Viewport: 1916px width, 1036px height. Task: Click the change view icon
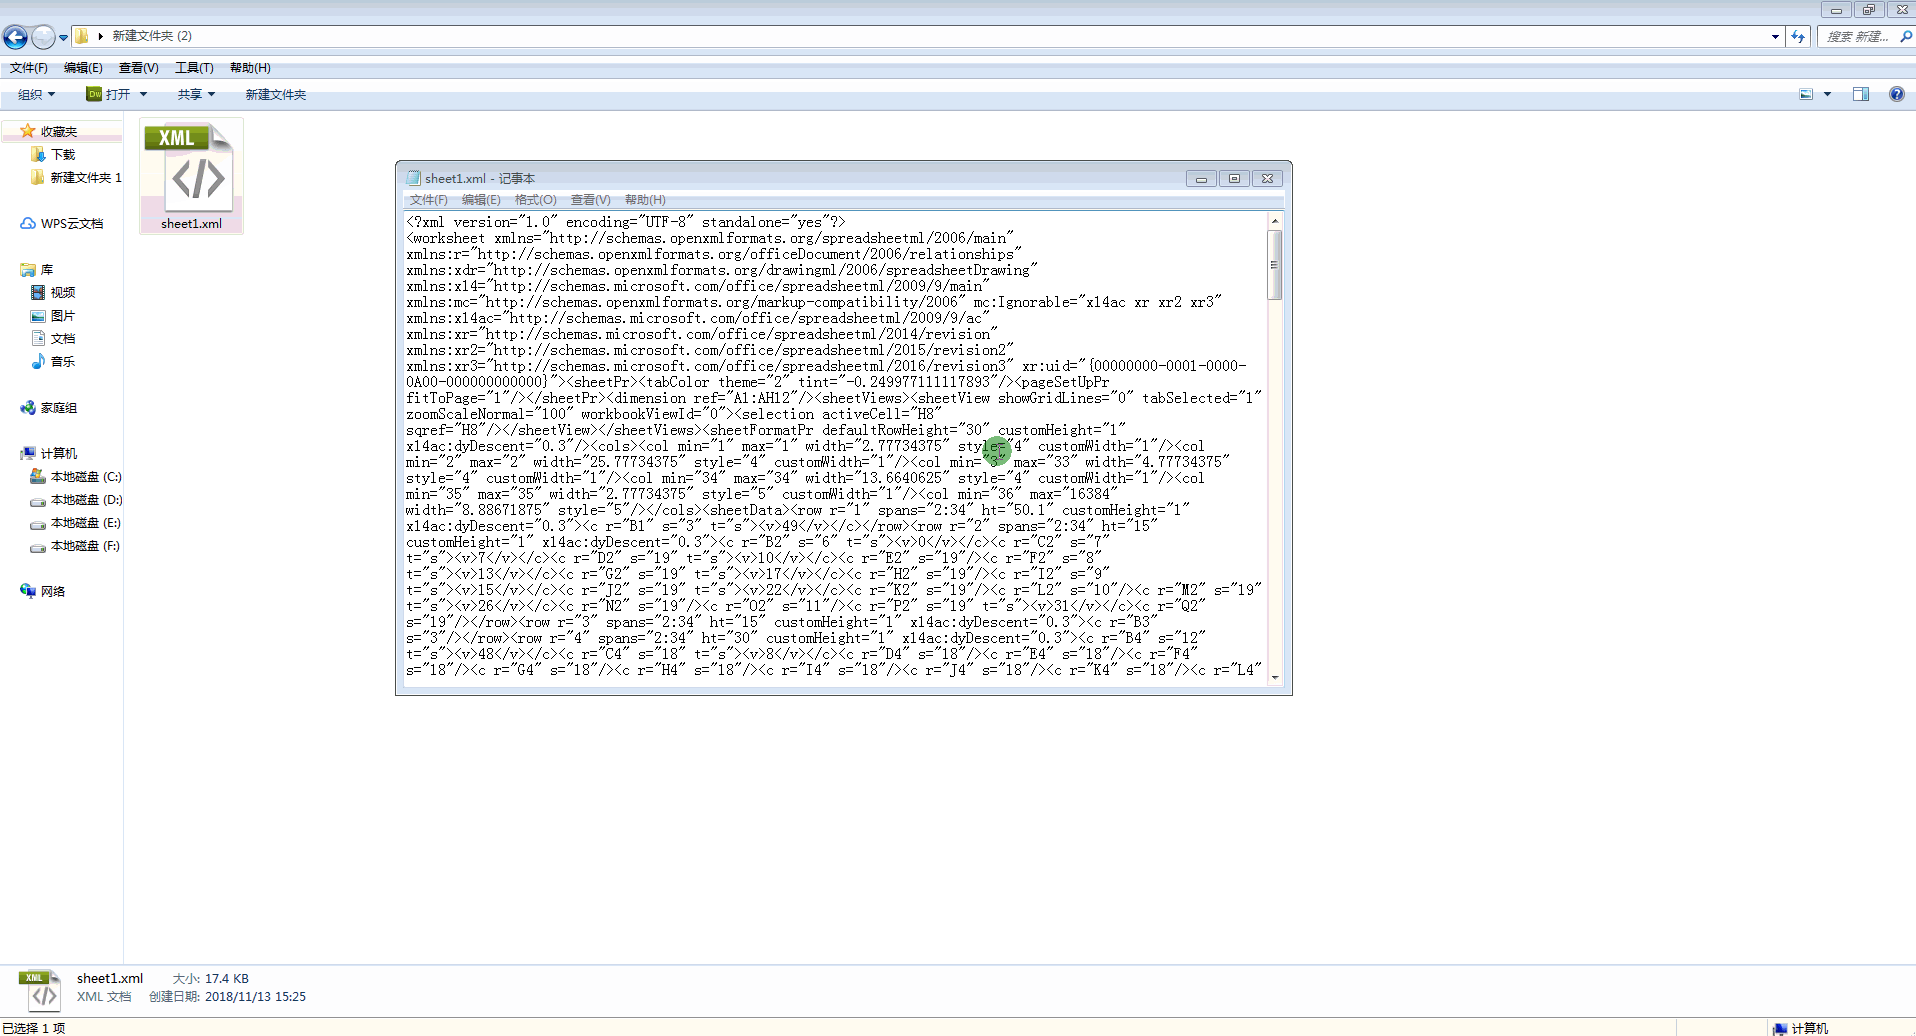[1806, 94]
